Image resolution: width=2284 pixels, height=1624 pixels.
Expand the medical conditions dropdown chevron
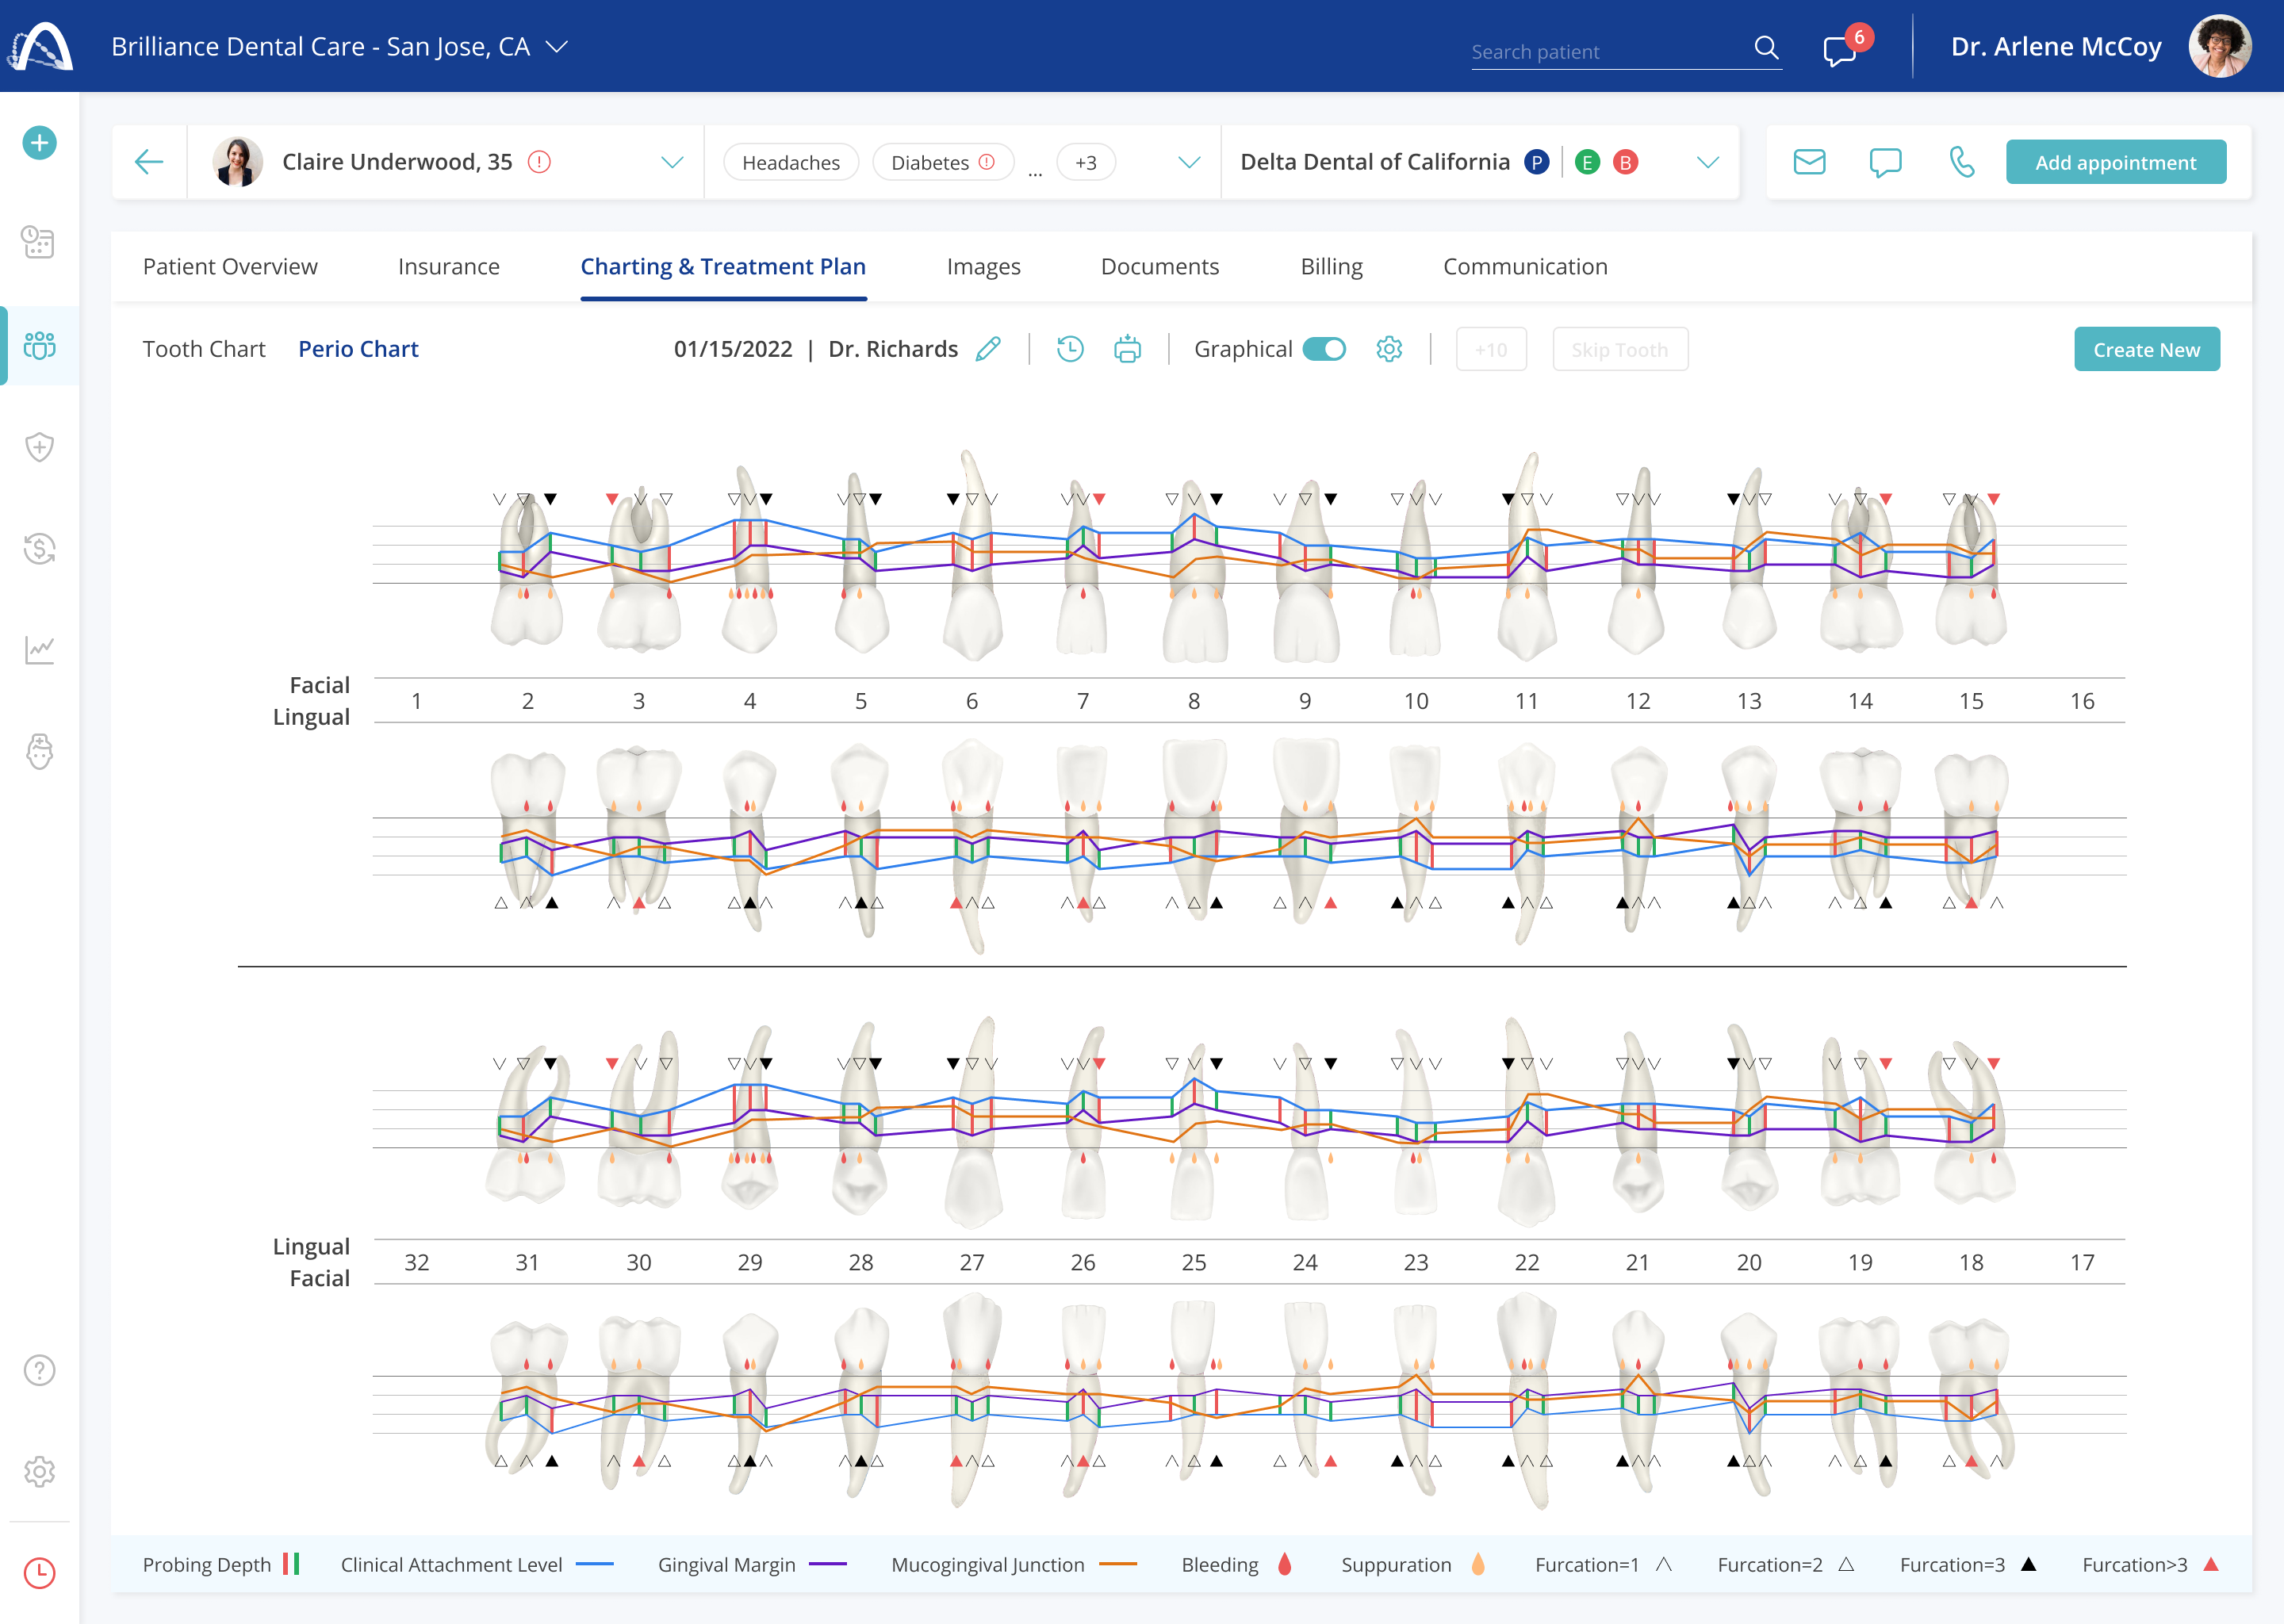(1189, 162)
